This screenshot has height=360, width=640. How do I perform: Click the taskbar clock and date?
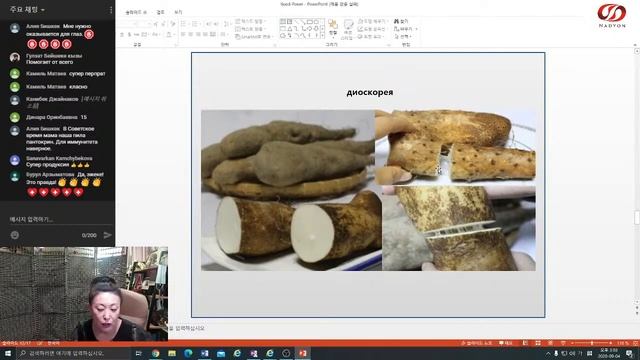[x=609, y=353]
